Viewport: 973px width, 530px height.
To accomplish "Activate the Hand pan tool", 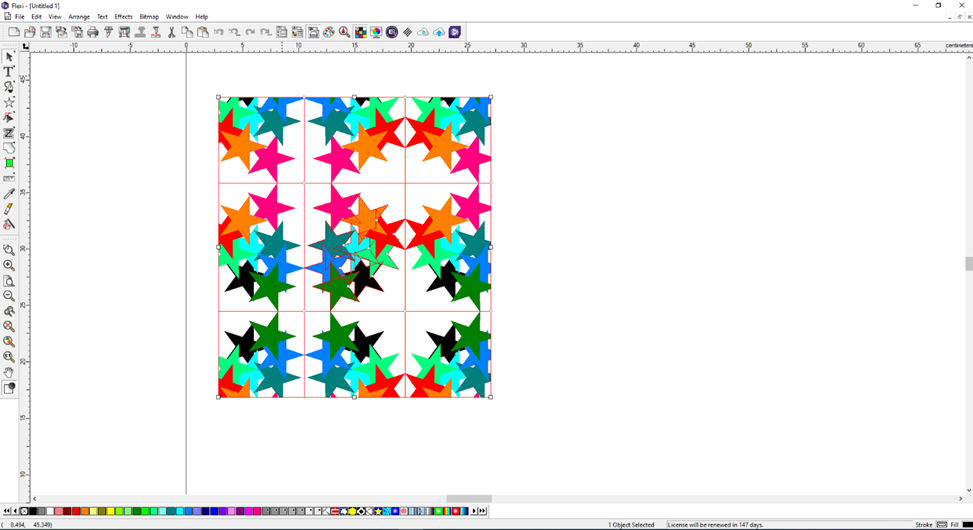I will (x=9, y=372).
